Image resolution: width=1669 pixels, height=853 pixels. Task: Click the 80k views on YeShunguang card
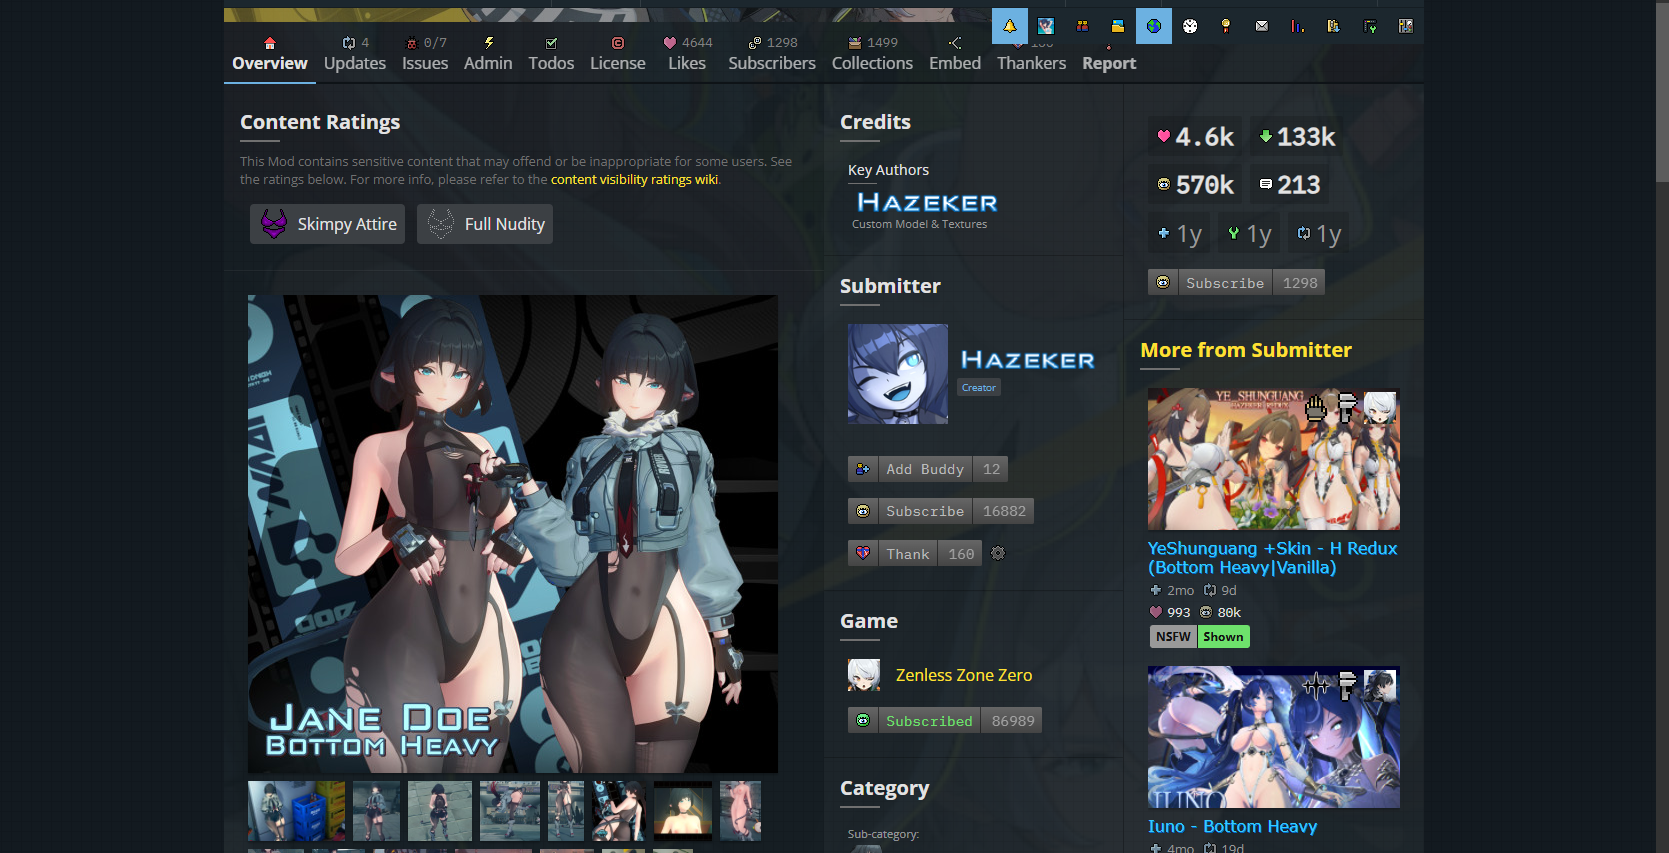[x=1220, y=613]
